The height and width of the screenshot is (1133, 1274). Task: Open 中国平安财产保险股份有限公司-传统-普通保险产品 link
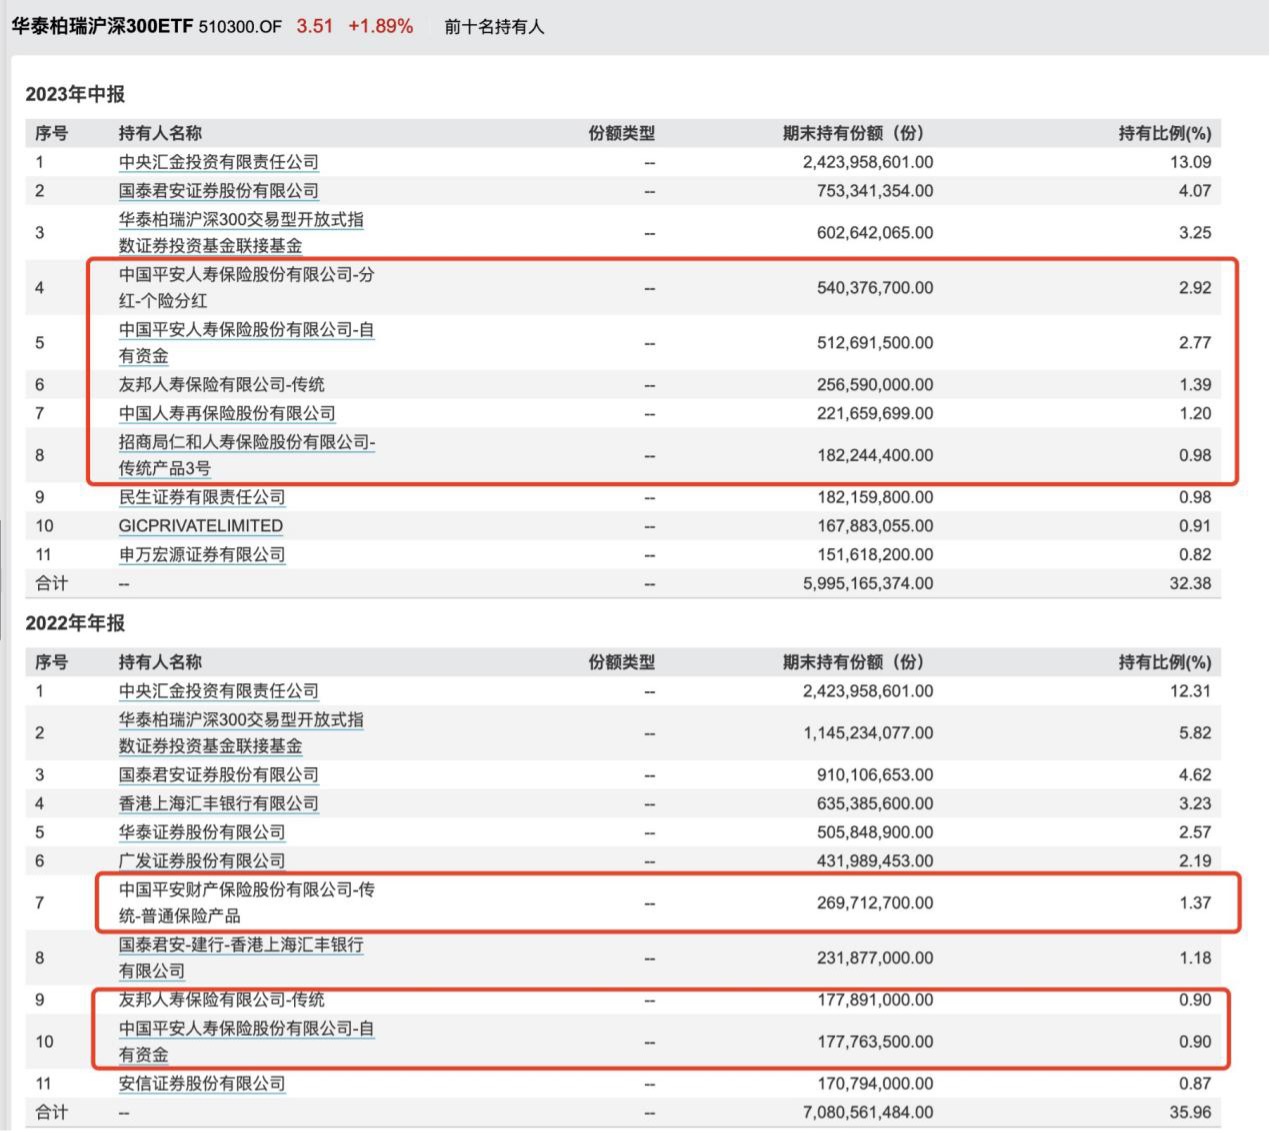246,904
